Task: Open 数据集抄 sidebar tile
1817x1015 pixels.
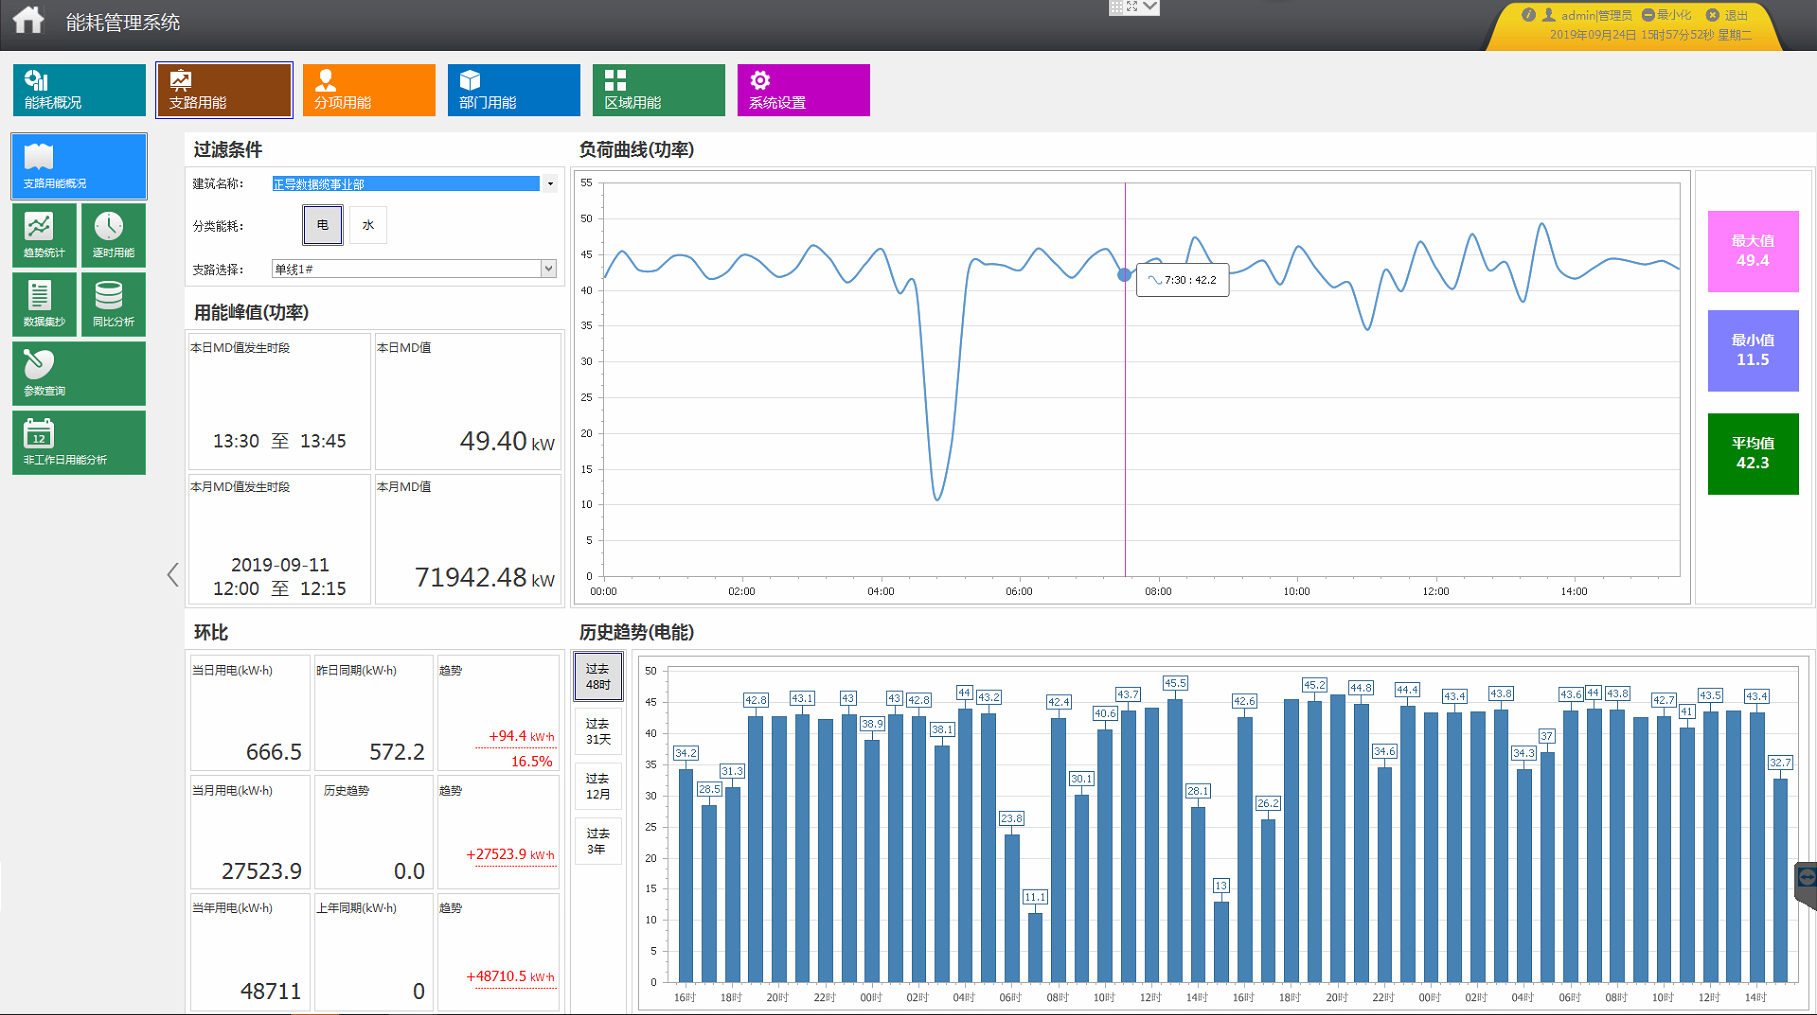Action: pos(44,304)
